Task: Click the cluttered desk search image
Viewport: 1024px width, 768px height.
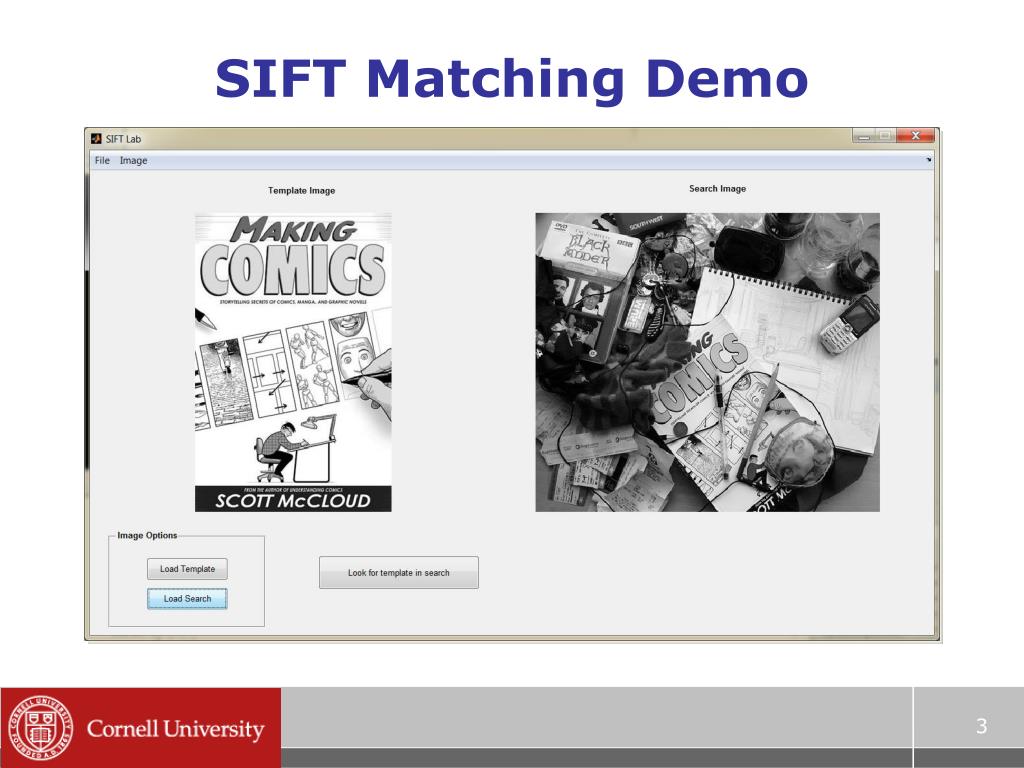Action: [707, 362]
